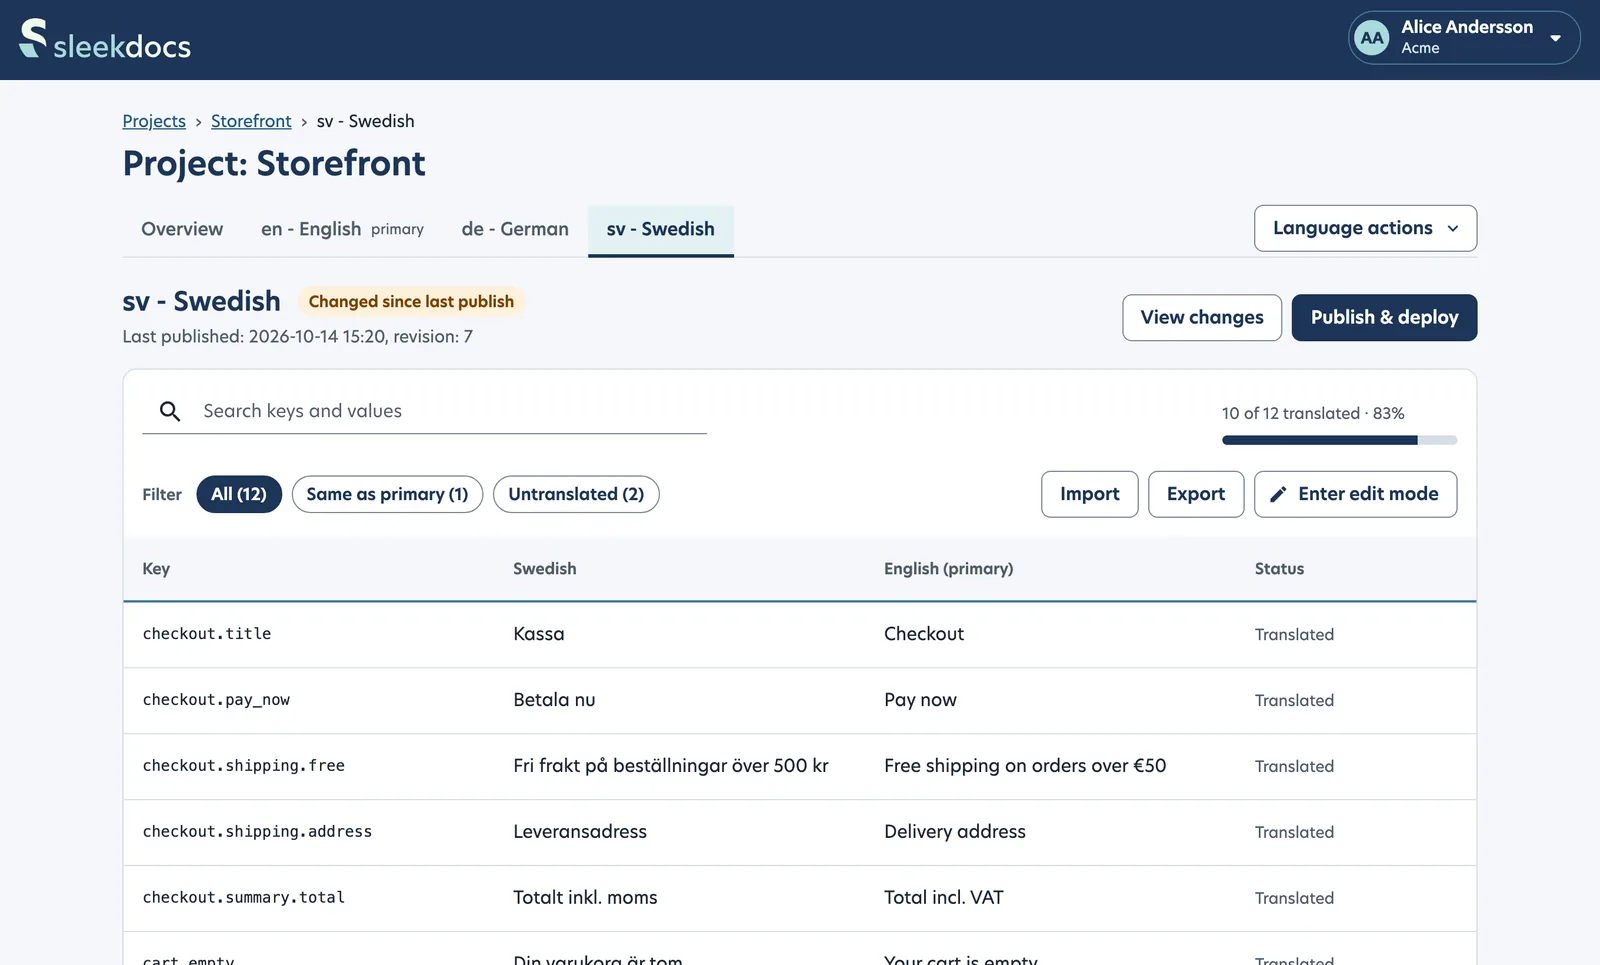Click the pencil icon in Enter edit mode

tap(1278, 494)
